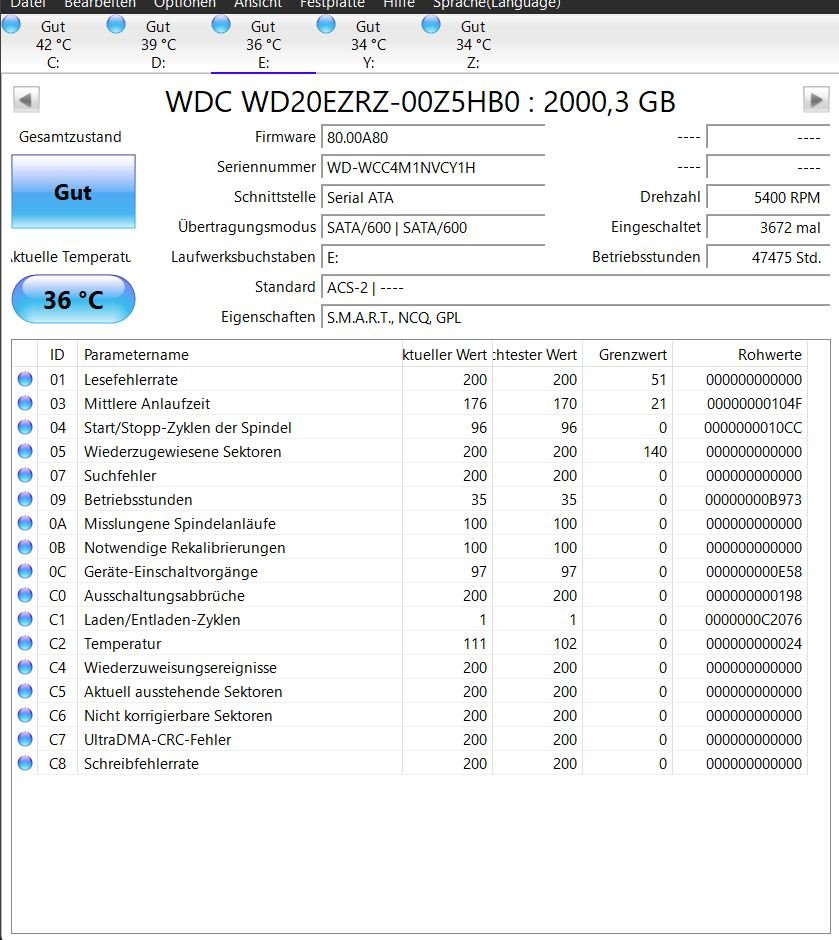Viewport: 839px width, 940px height.
Task: Select the Mittlere Anlaufzeit parameter name
Action: [147, 403]
